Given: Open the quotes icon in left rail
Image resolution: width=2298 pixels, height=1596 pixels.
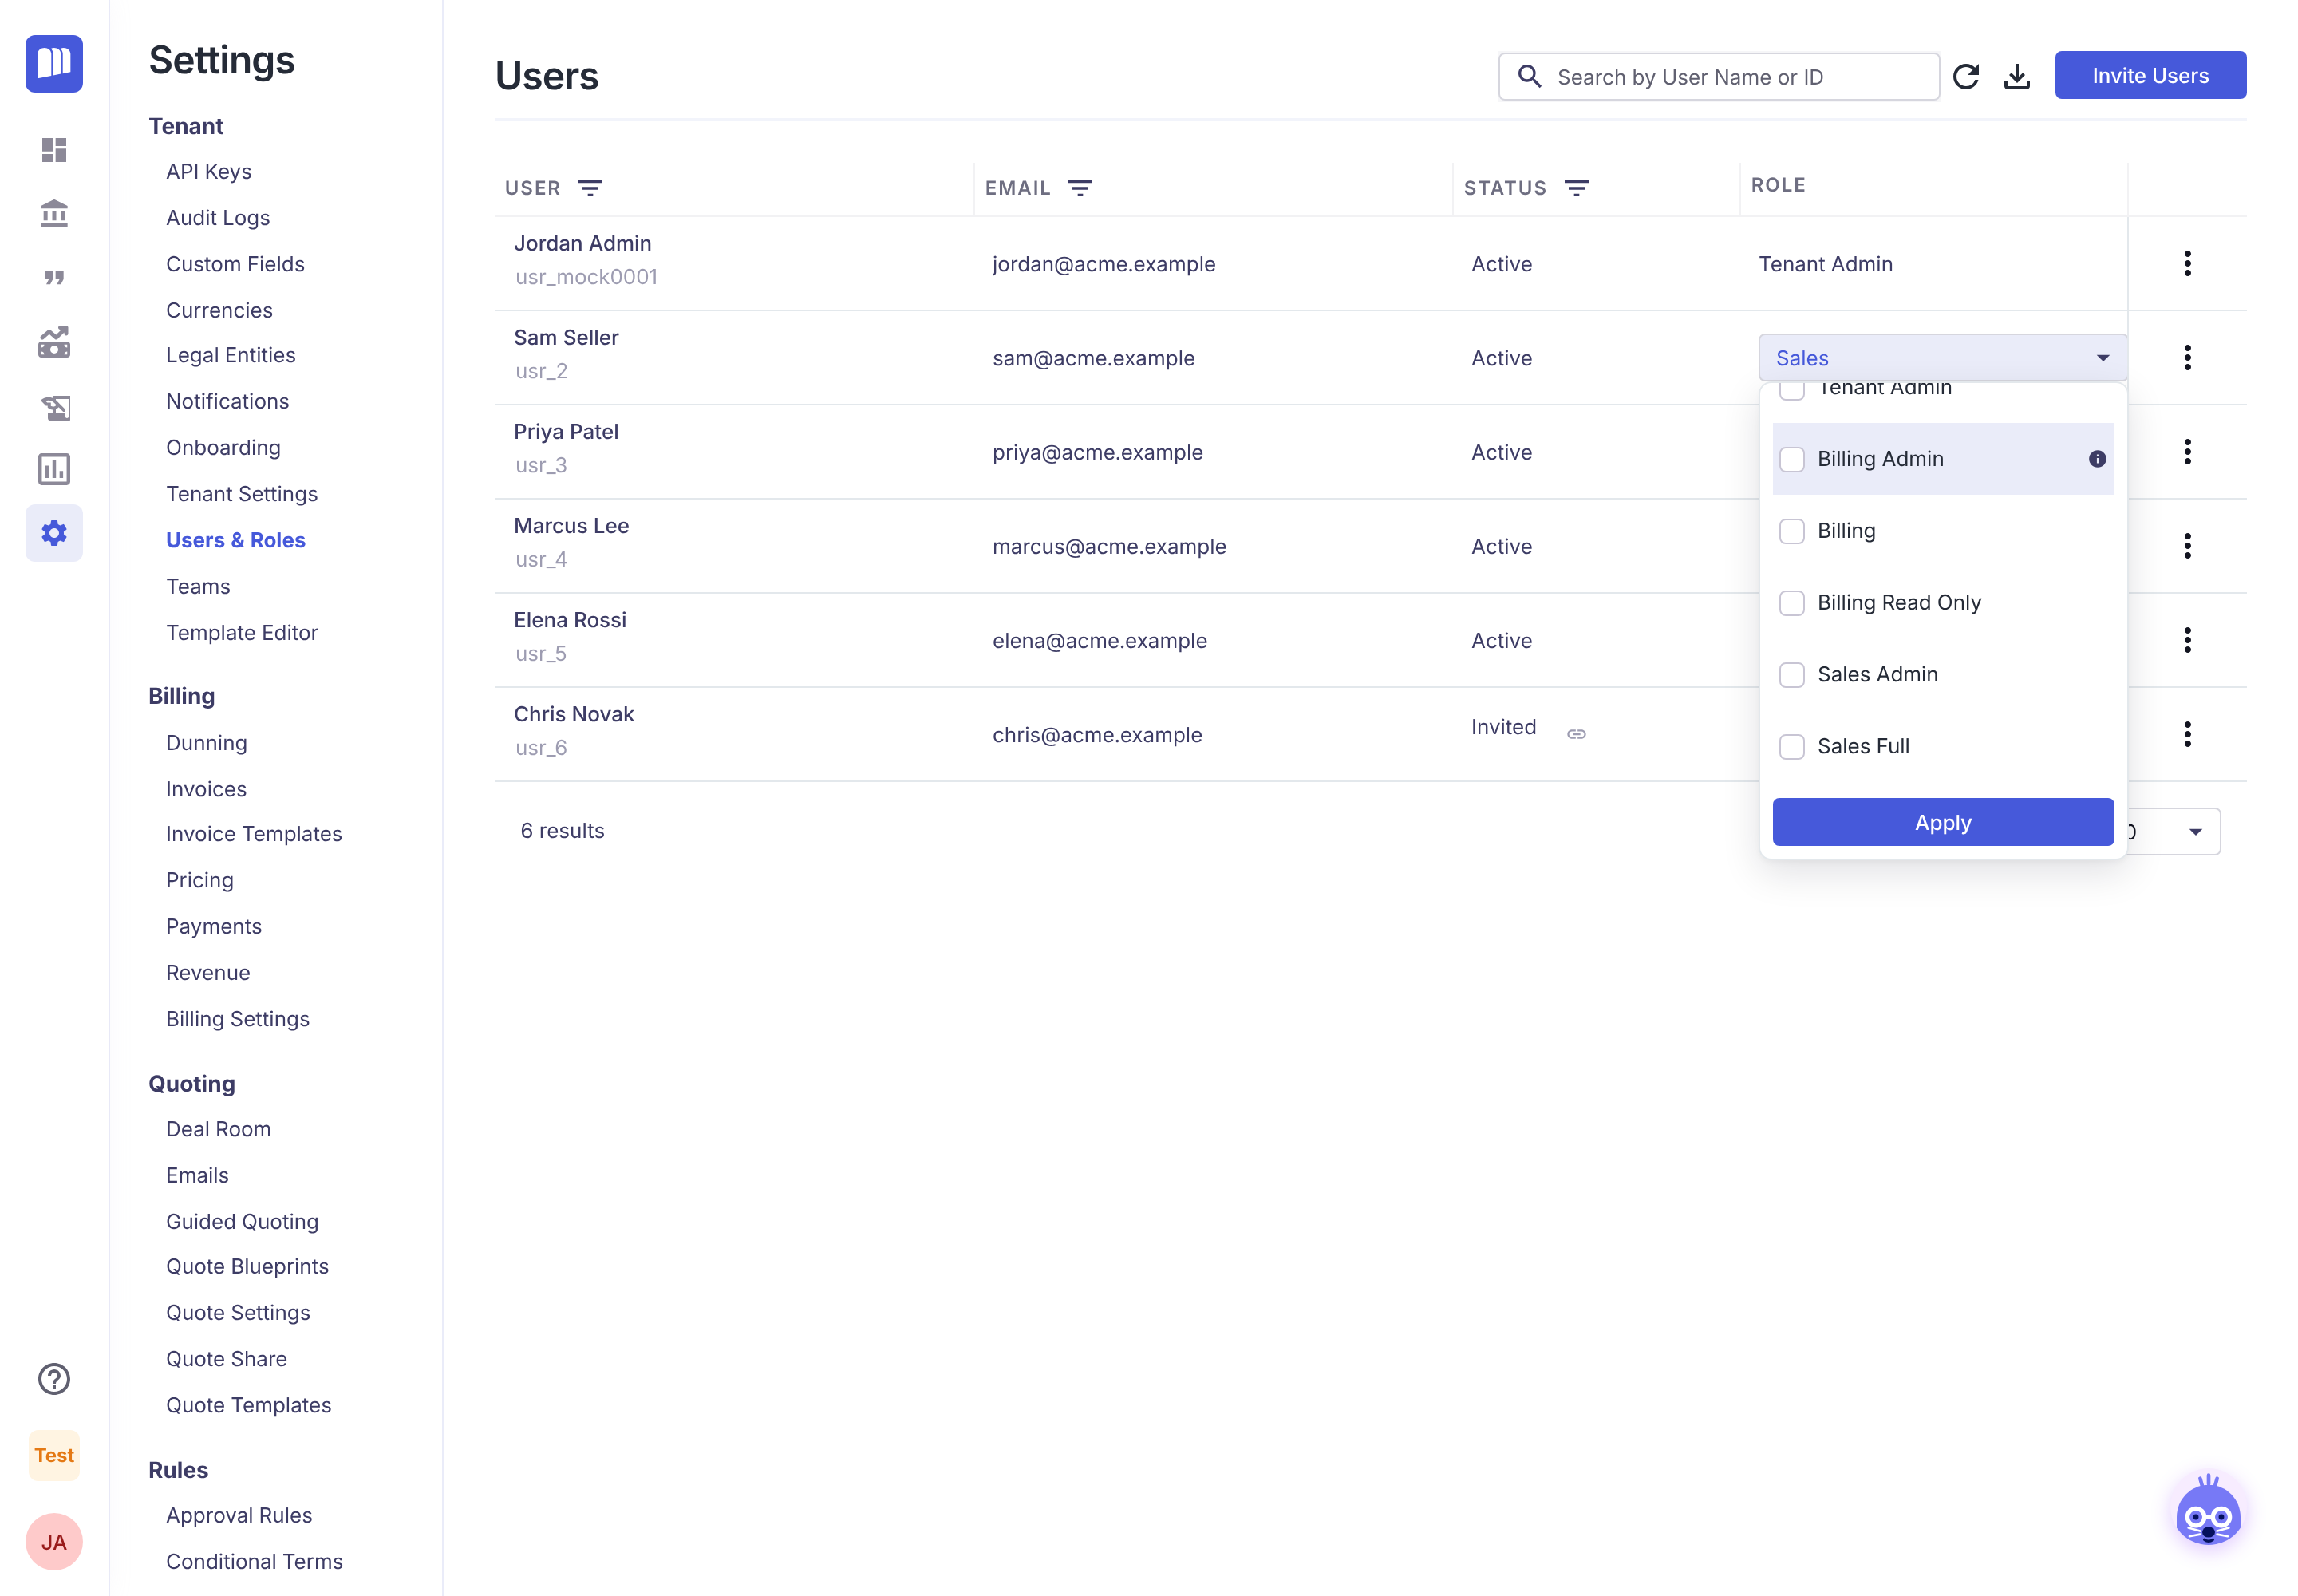Looking at the screenshot, I should click(54, 277).
